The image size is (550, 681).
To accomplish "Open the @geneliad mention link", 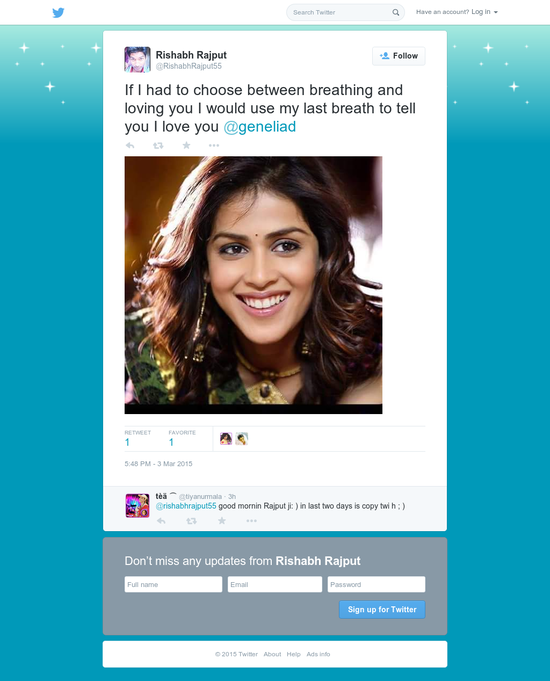I will [259, 127].
